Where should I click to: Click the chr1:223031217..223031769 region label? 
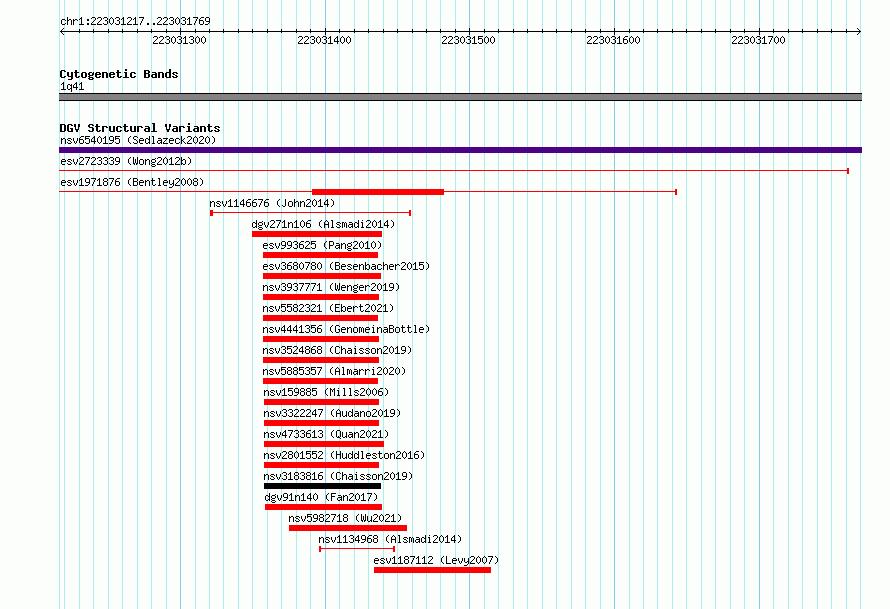(135, 21)
